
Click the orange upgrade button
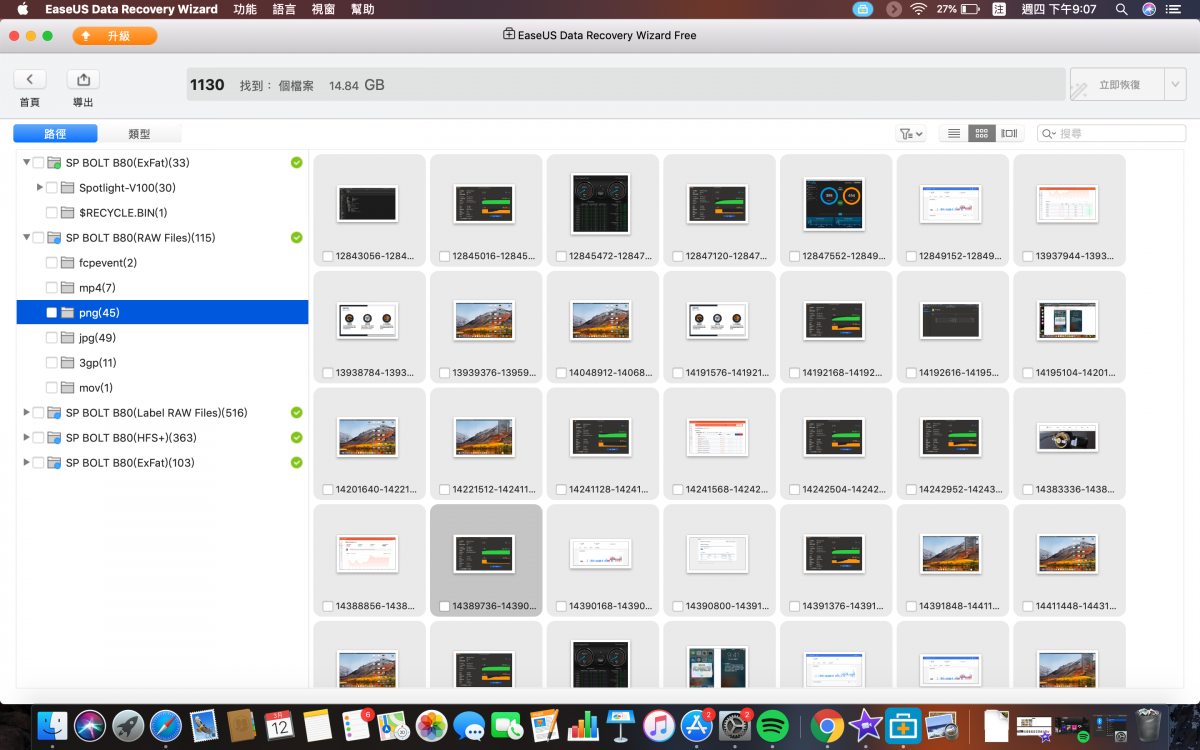(x=114, y=36)
